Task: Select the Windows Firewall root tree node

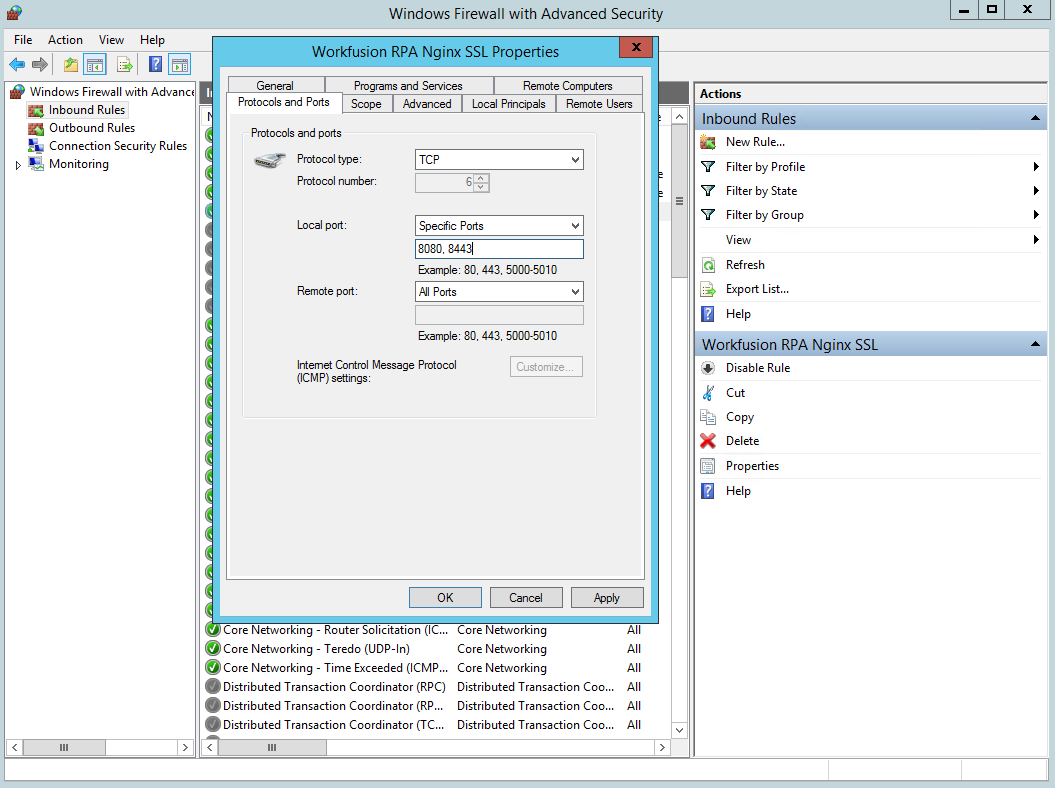Action: coord(112,92)
